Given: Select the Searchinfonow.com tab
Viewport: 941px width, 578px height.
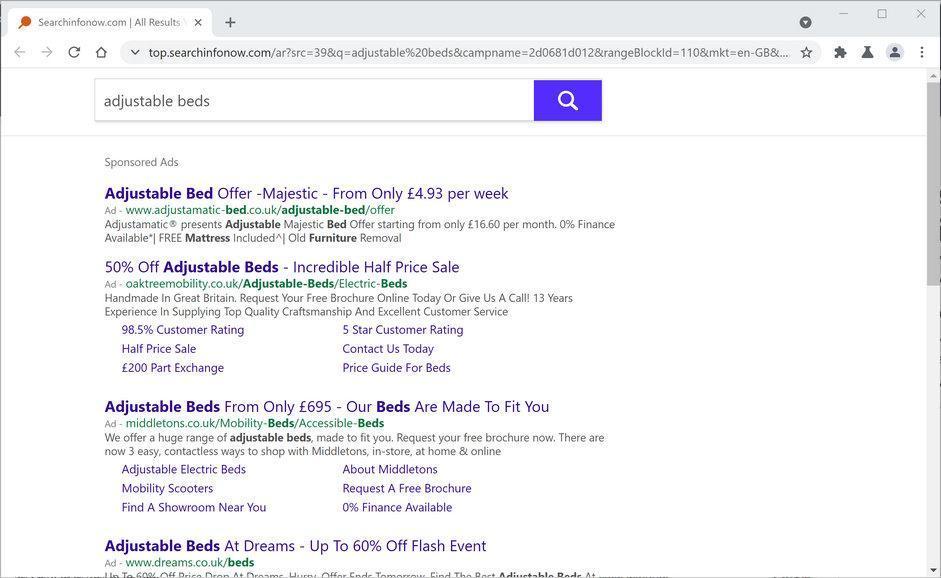Looking at the screenshot, I should point(109,22).
